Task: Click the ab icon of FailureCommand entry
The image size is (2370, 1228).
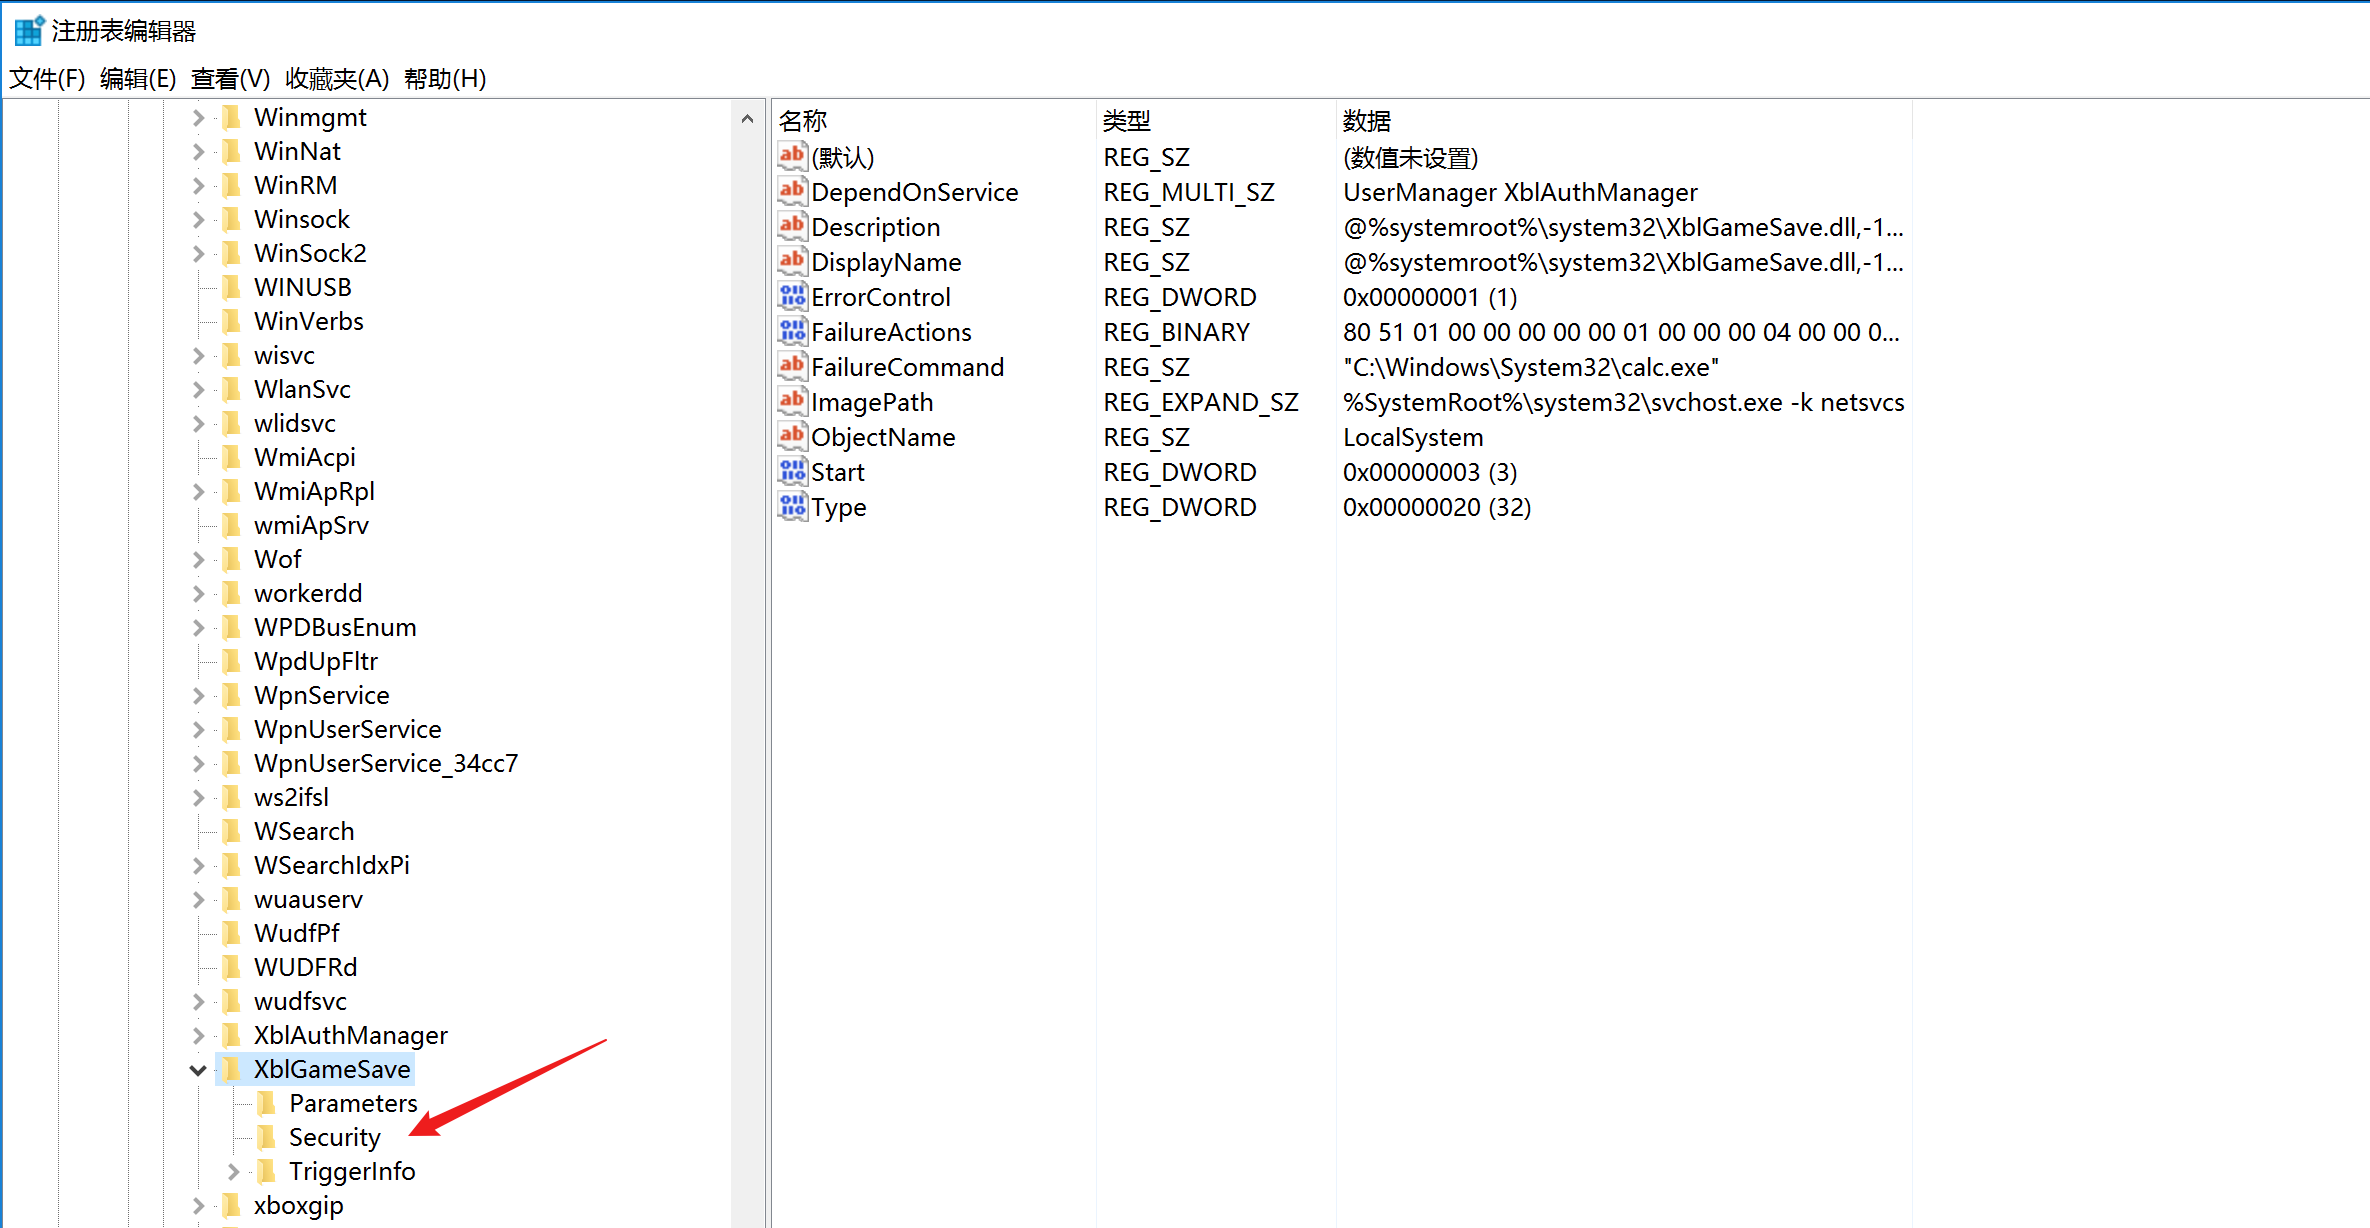Action: point(792,366)
